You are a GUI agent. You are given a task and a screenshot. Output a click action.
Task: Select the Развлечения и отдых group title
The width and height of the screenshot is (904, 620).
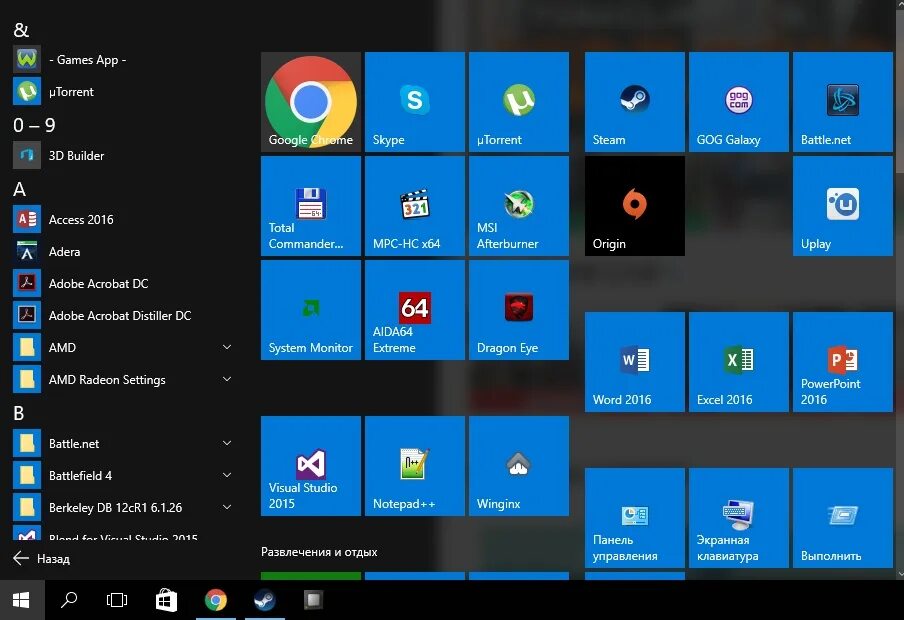319,552
